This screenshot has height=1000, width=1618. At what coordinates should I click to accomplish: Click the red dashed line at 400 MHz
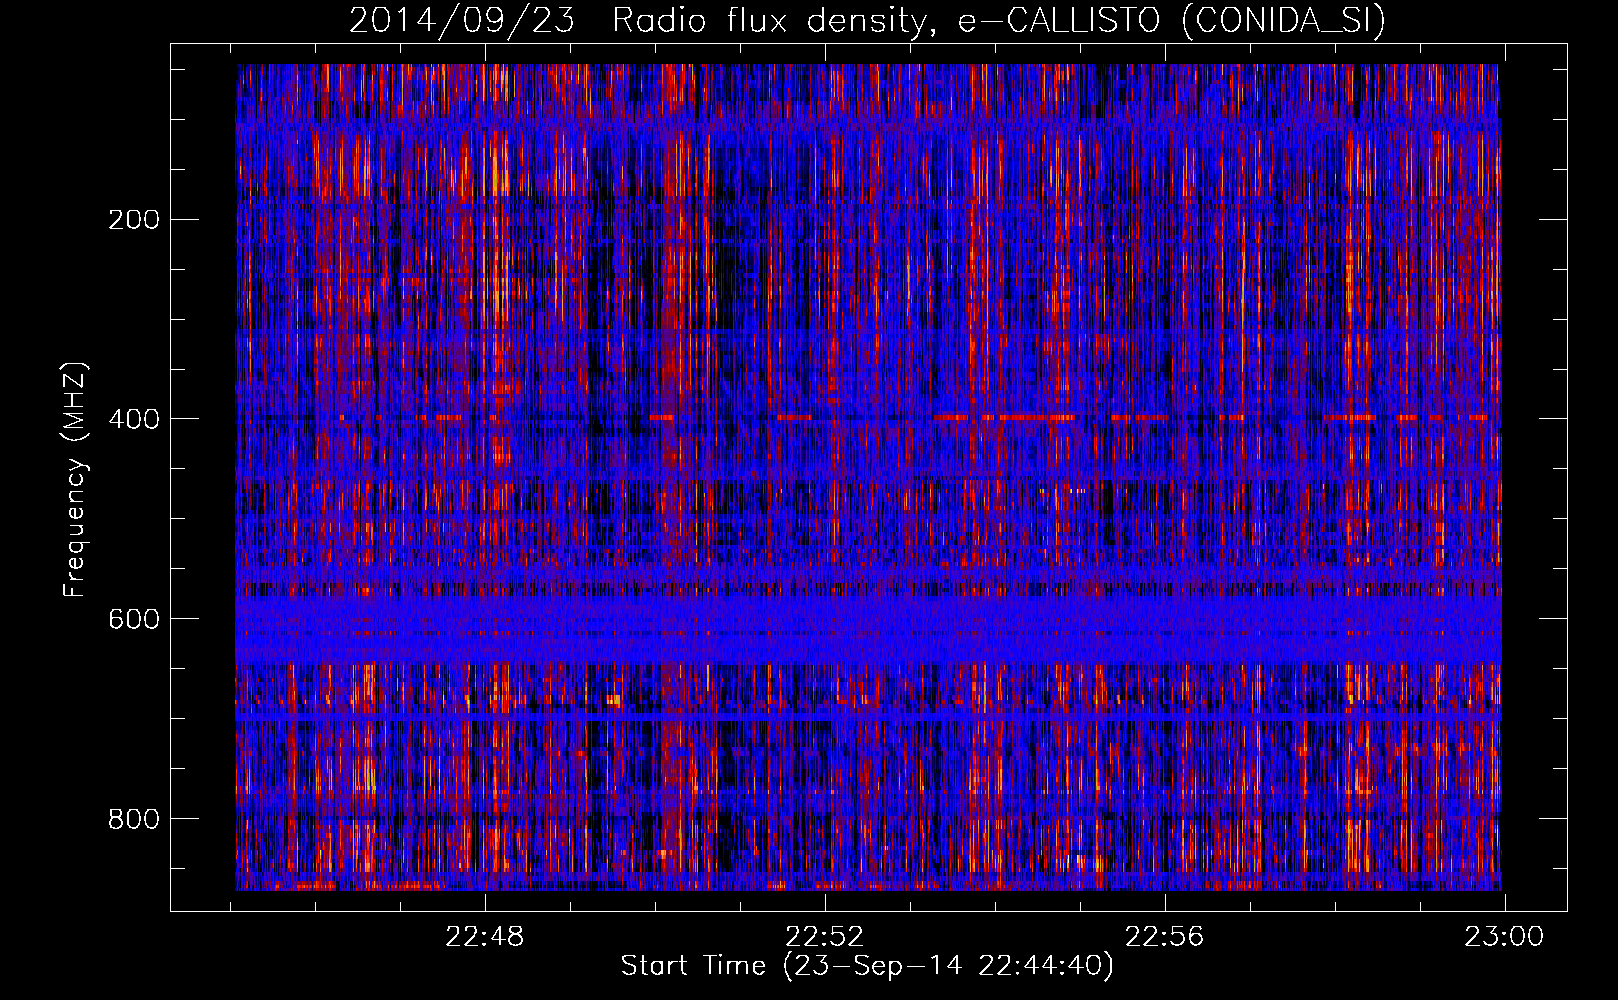click(x=868, y=417)
